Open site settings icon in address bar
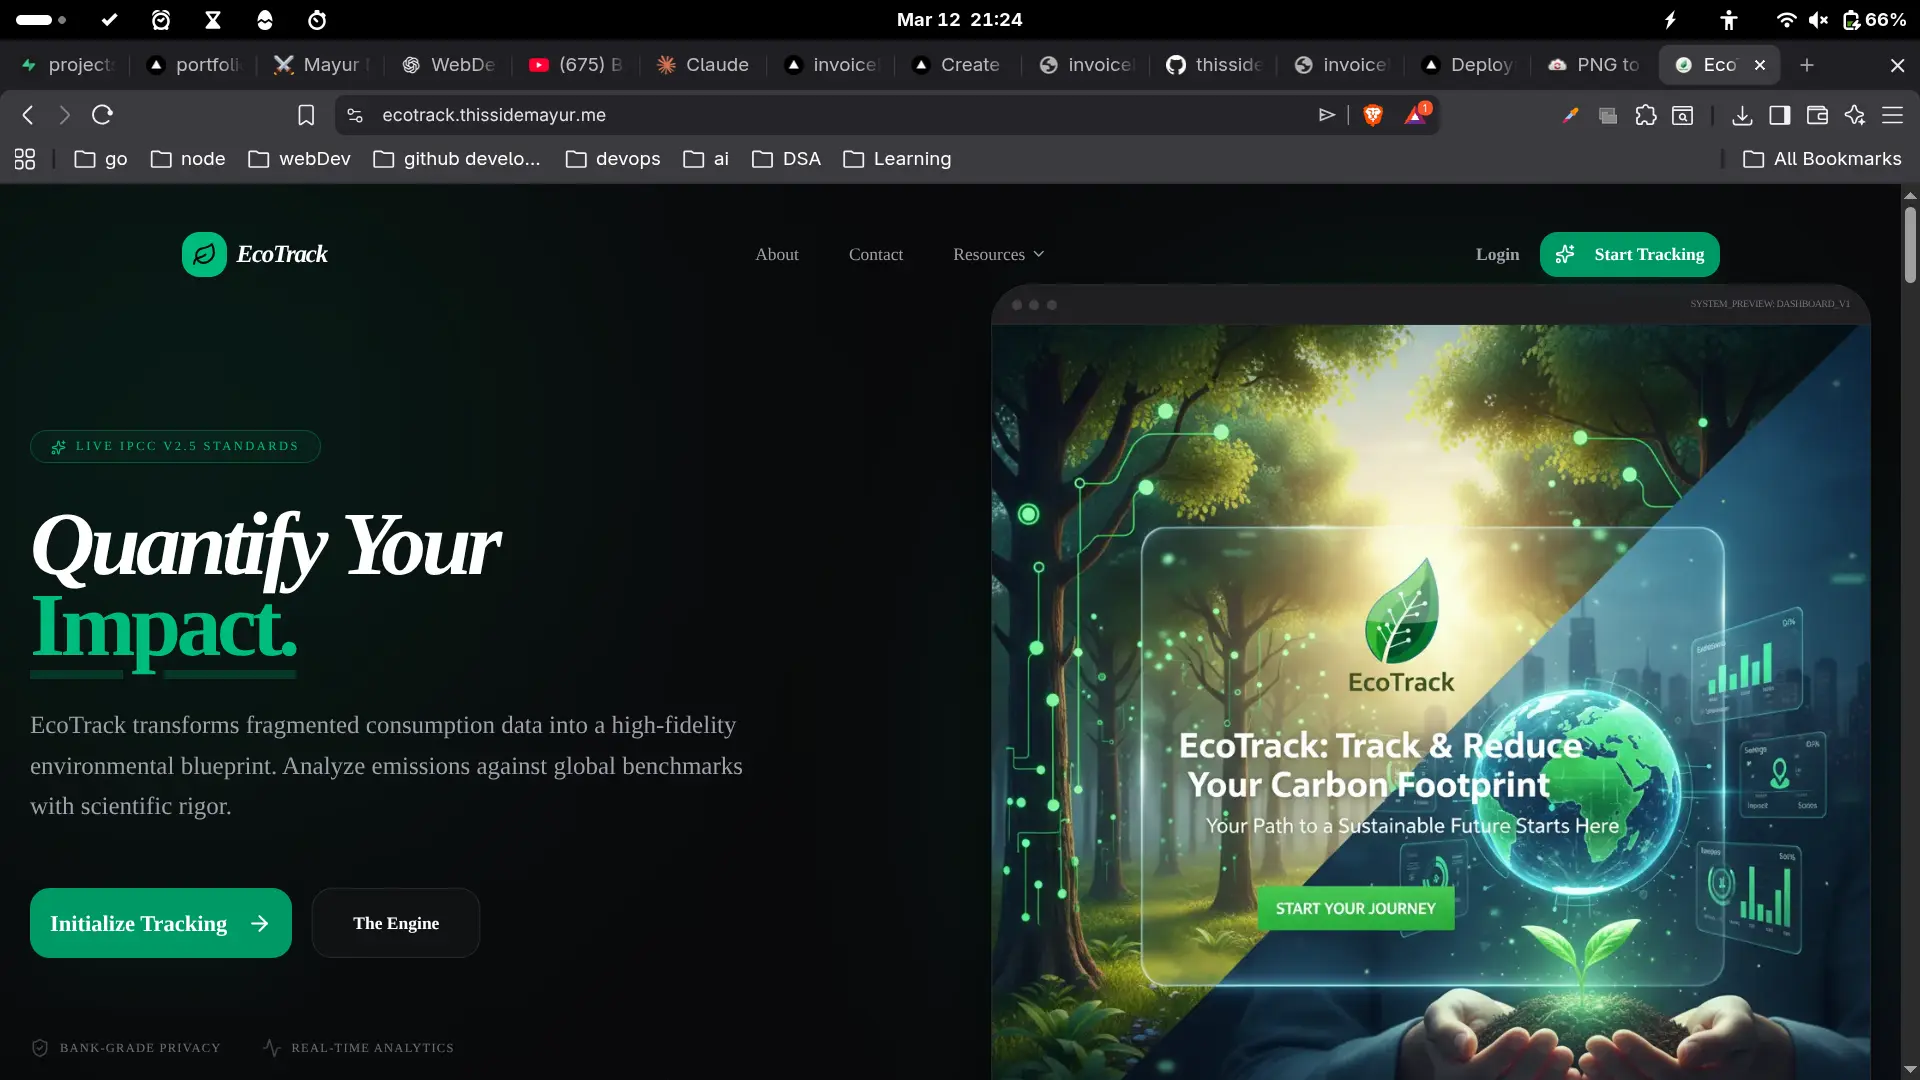The height and width of the screenshot is (1080, 1920). pyautogui.click(x=355, y=115)
